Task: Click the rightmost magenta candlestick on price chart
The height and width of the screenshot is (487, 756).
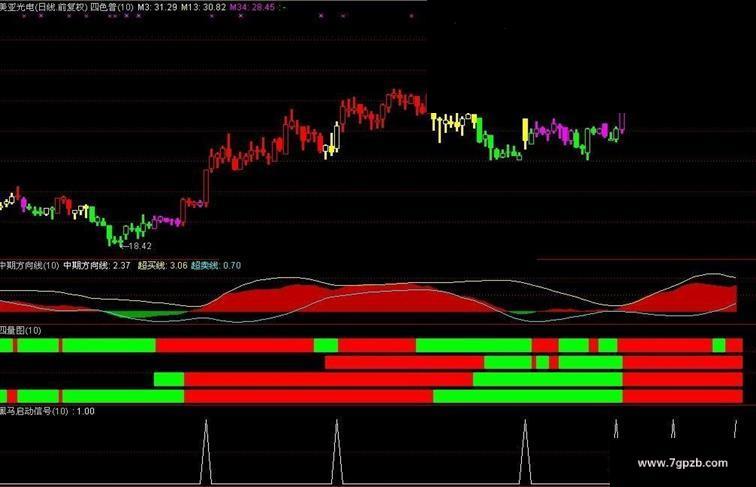Action: click(622, 123)
